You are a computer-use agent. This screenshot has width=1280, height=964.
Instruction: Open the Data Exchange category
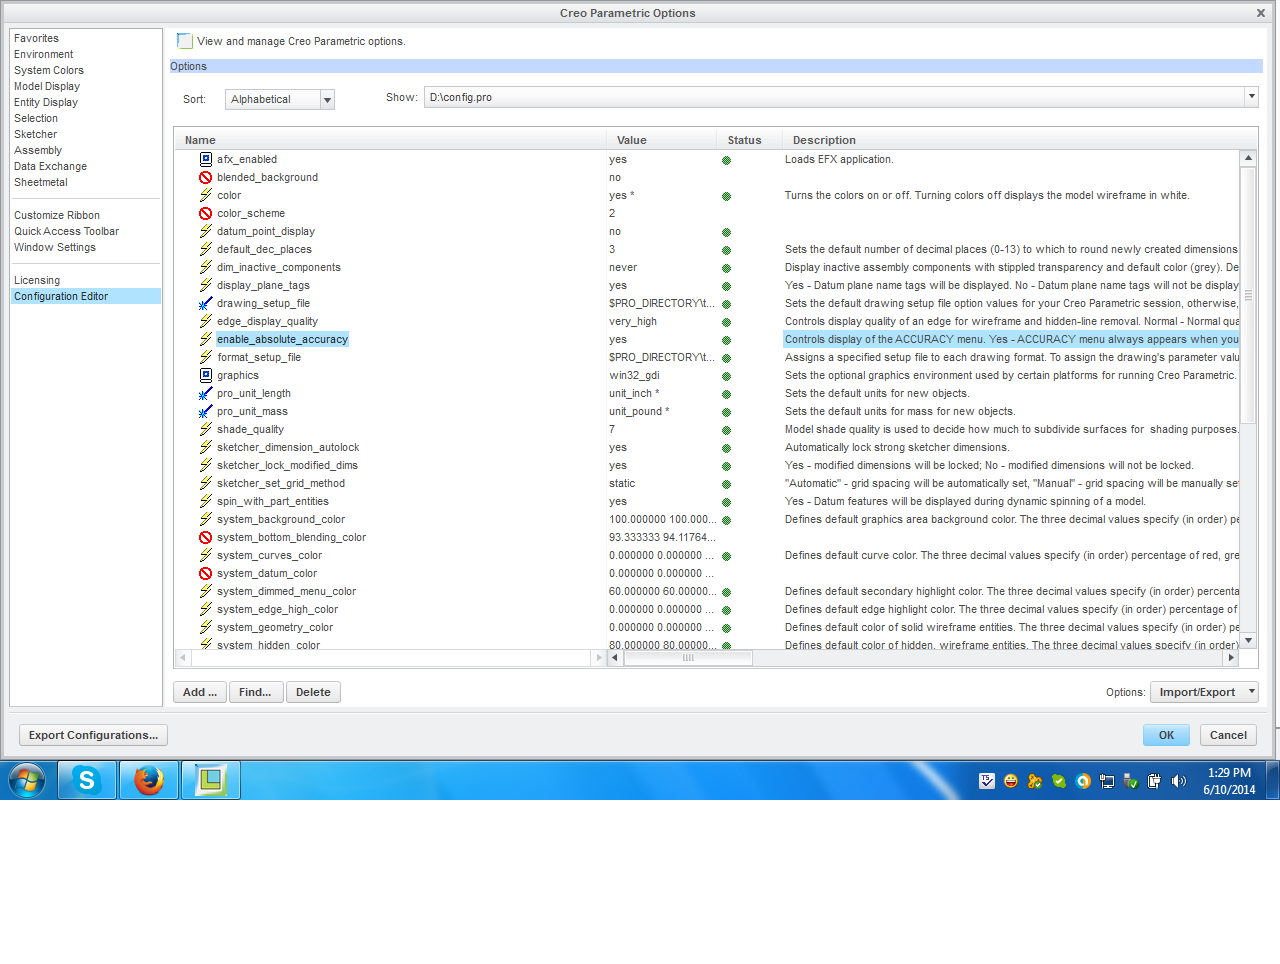point(50,166)
